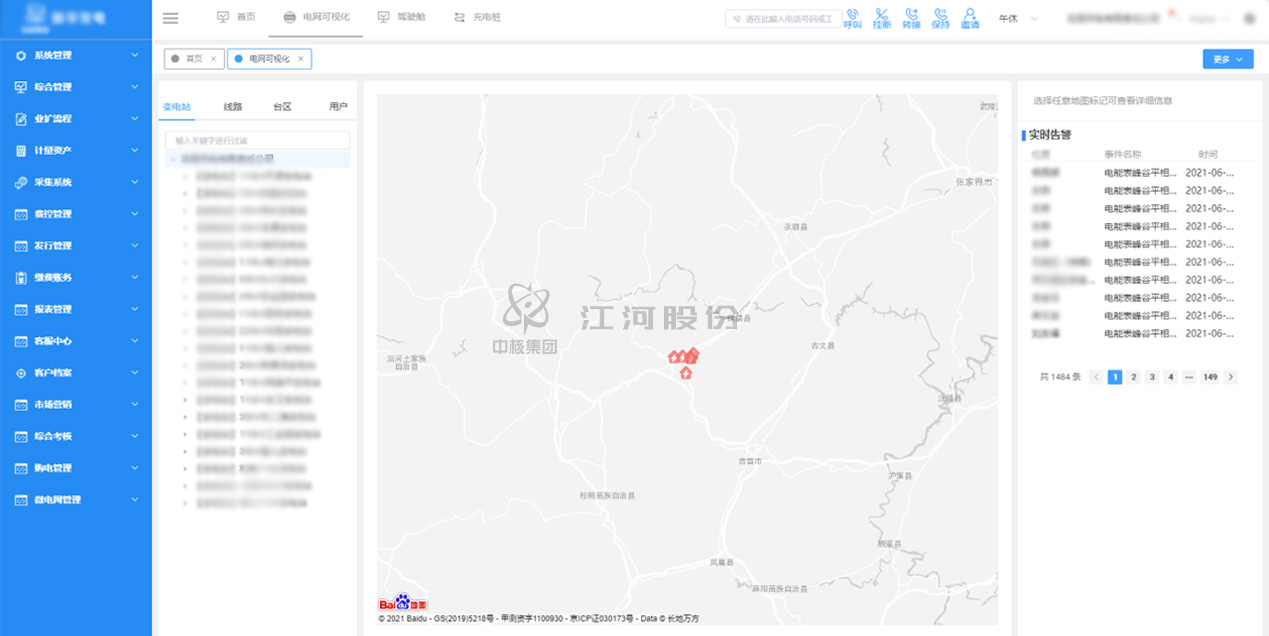1269x636 pixels.
Task: Expand the 采集系统 sidebar menu
Action: (x=76, y=182)
